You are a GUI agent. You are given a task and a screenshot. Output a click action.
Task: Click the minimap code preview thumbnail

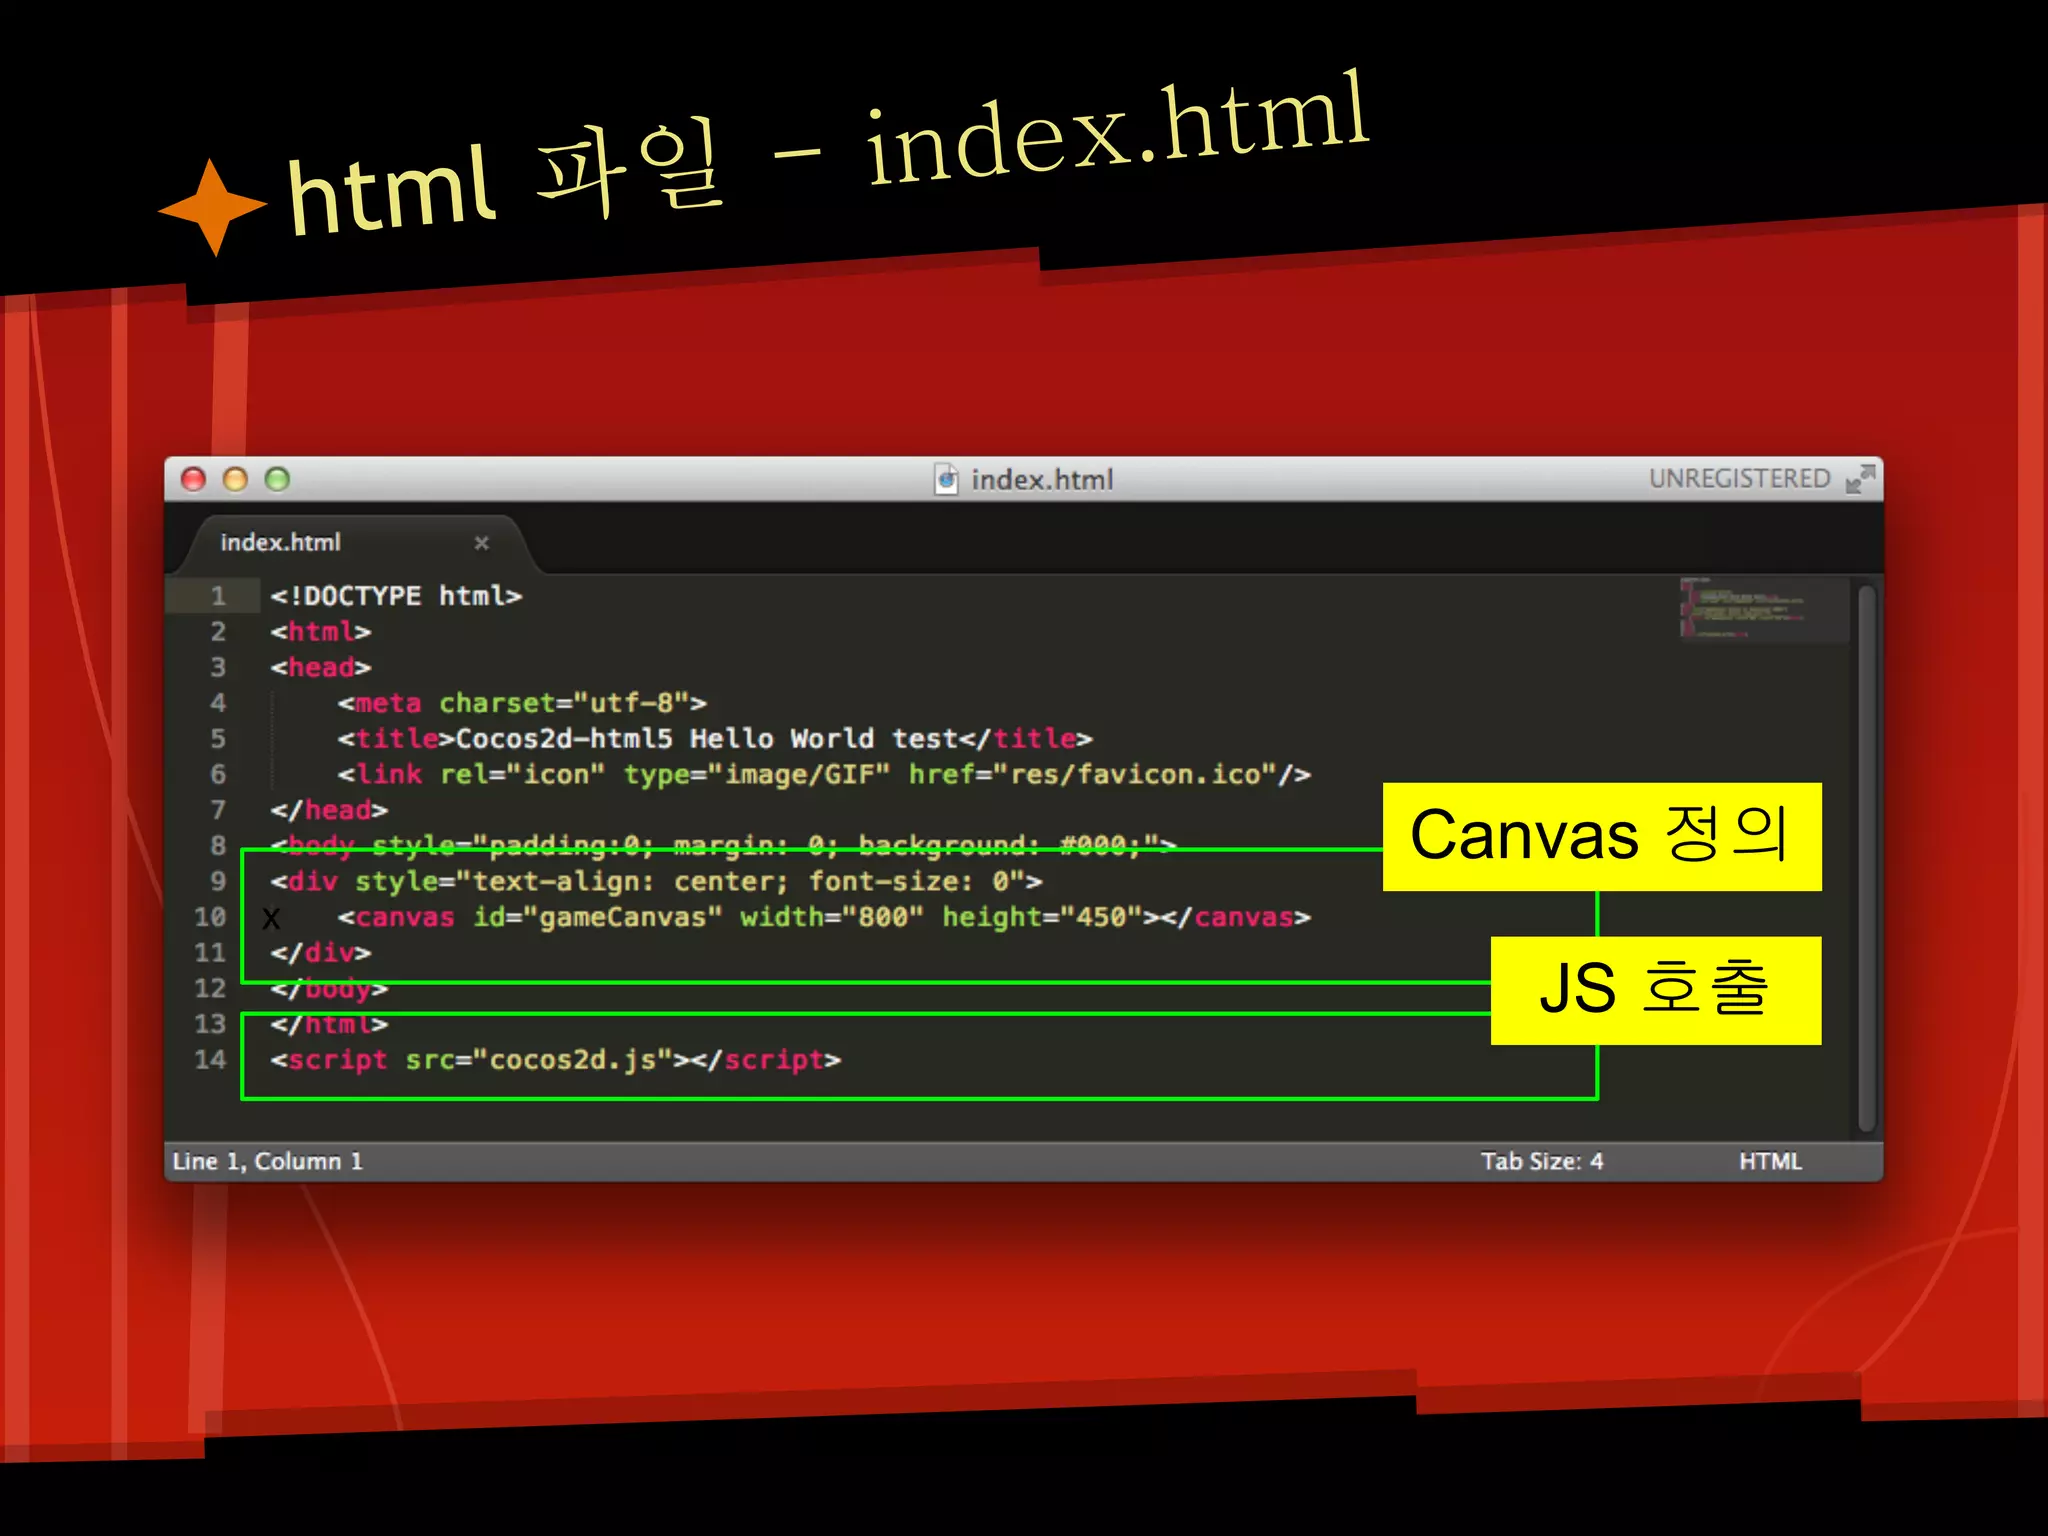click(x=1762, y=608)
